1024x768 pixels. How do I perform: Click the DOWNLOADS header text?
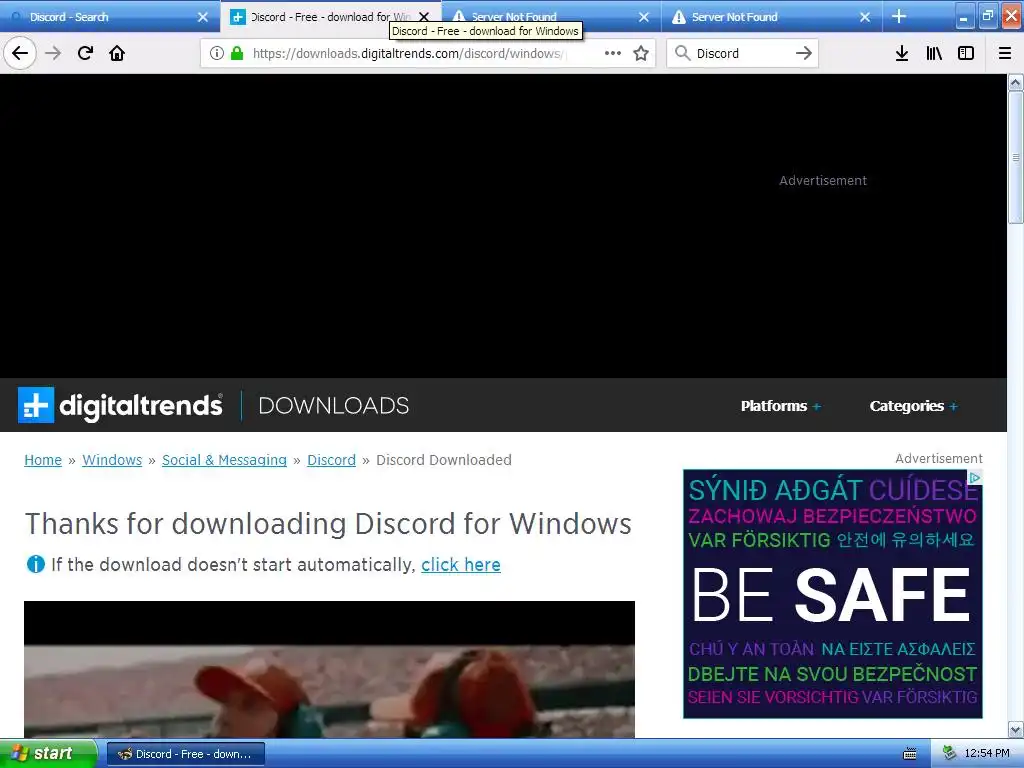(334, 406)
